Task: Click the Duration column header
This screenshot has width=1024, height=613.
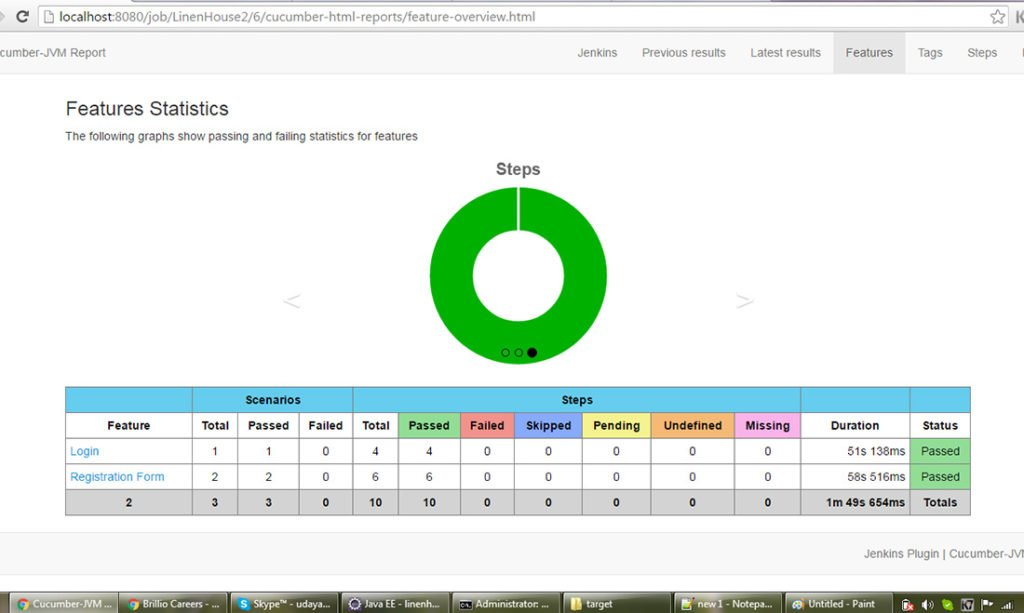Action: click(855, 426)
